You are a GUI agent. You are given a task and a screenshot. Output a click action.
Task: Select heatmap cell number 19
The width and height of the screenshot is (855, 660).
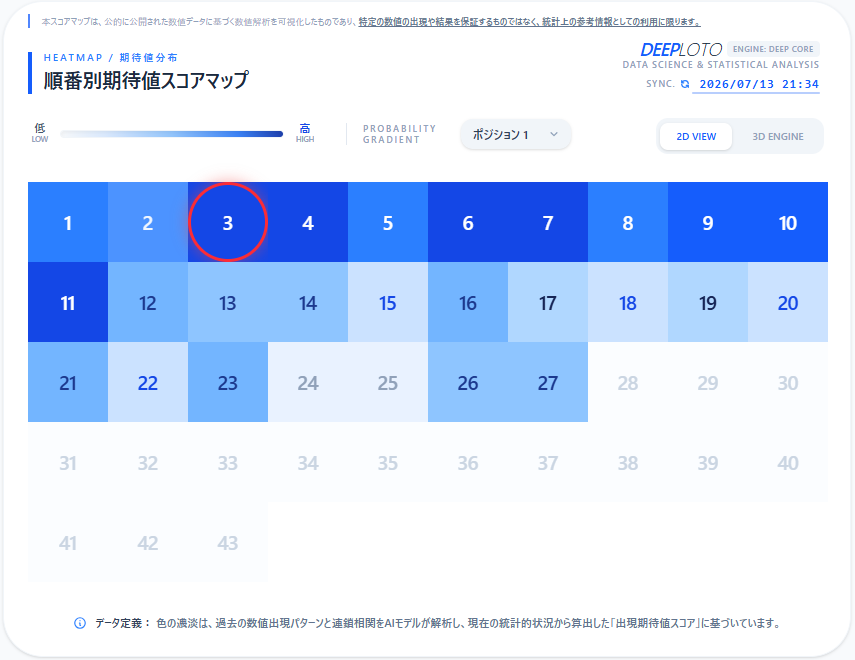[x=708, y=302]
